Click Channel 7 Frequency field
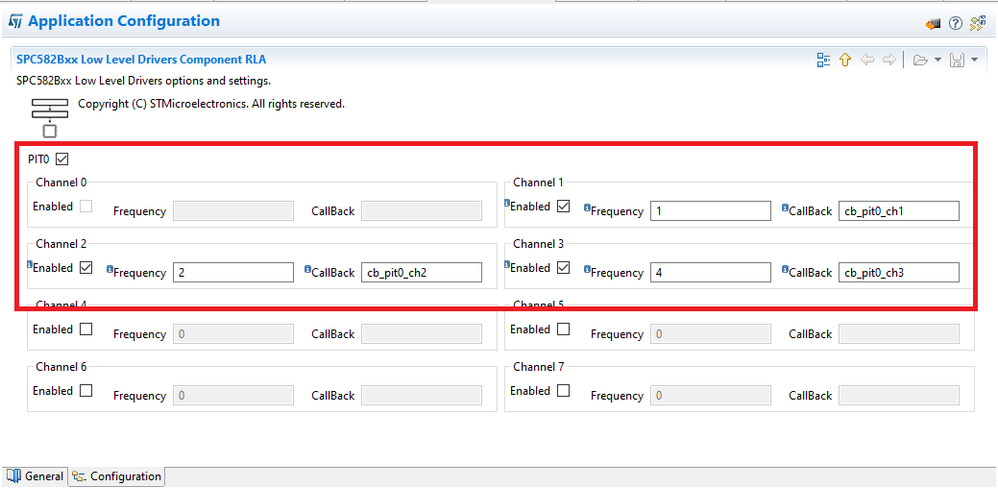 click(x=710, y=395)
